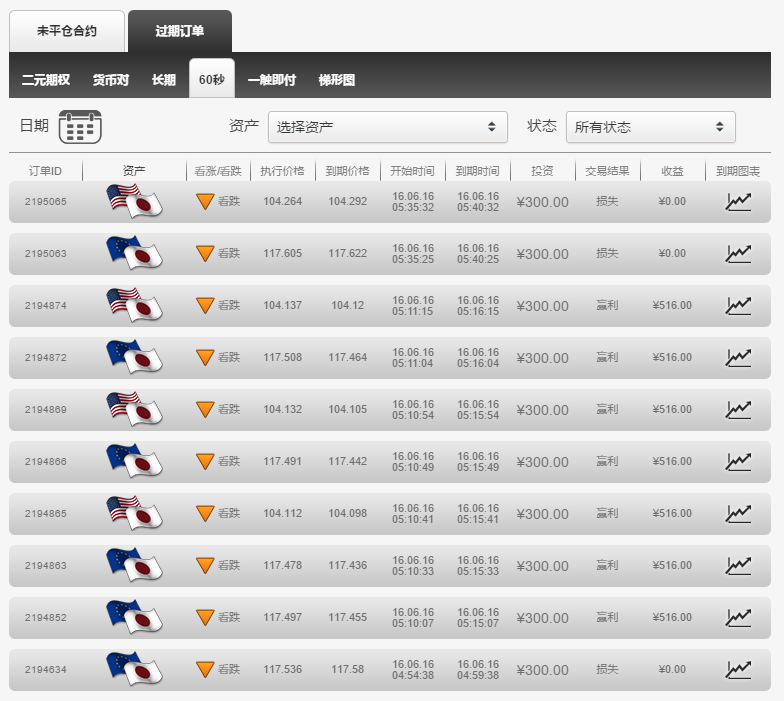Click order ID 2194634
This screenshot has height=701, width=784.
(x=46, y=670)
